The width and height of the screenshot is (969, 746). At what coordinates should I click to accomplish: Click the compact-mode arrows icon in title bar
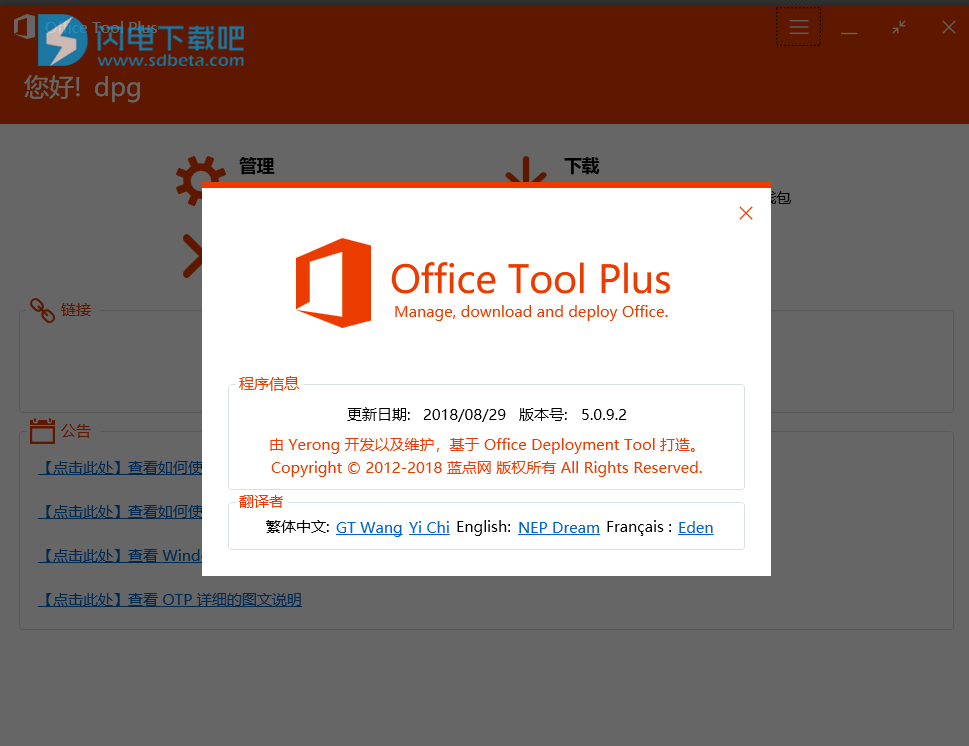(899, 27)
